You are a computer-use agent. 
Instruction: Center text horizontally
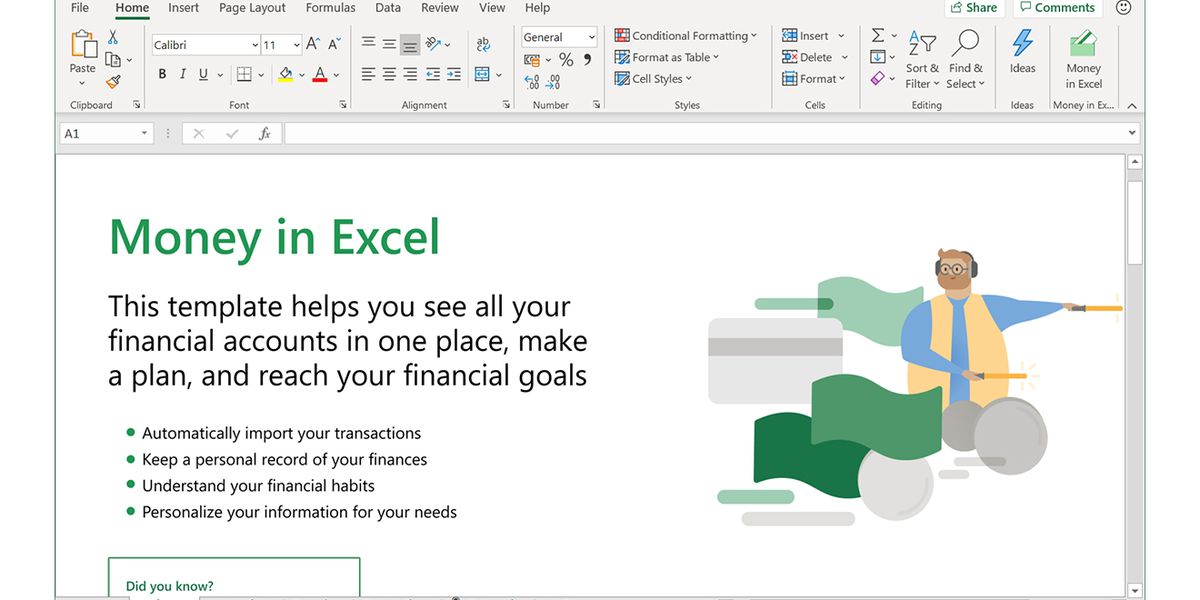[389, 74]
